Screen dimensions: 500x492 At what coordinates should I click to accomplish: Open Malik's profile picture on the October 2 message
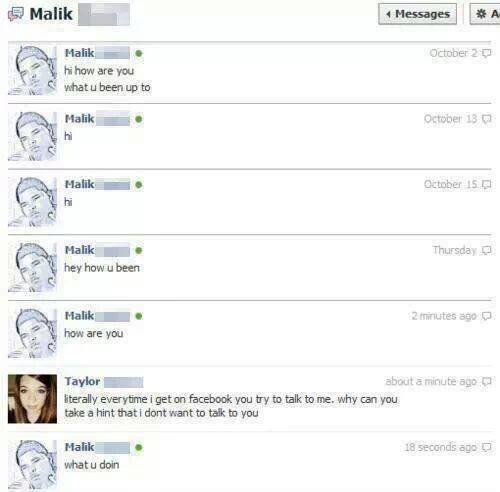tap(32, 71)
